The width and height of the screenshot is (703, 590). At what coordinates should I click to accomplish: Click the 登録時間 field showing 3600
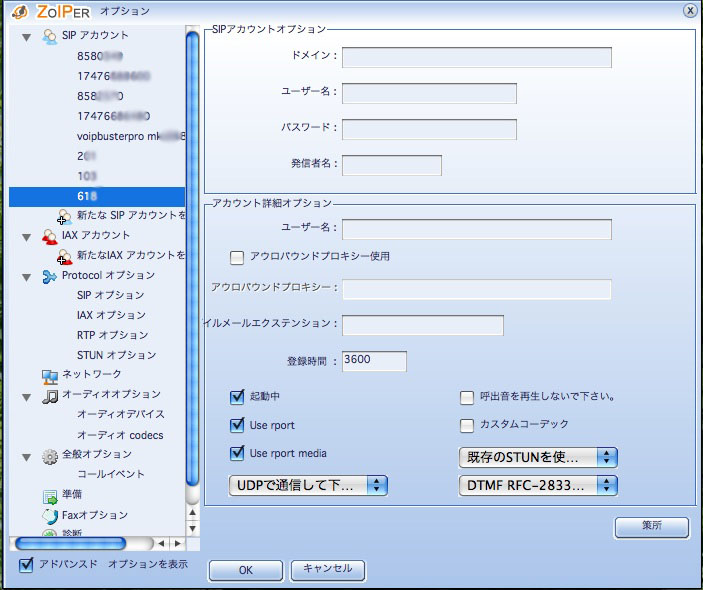[x=374, y=361]
